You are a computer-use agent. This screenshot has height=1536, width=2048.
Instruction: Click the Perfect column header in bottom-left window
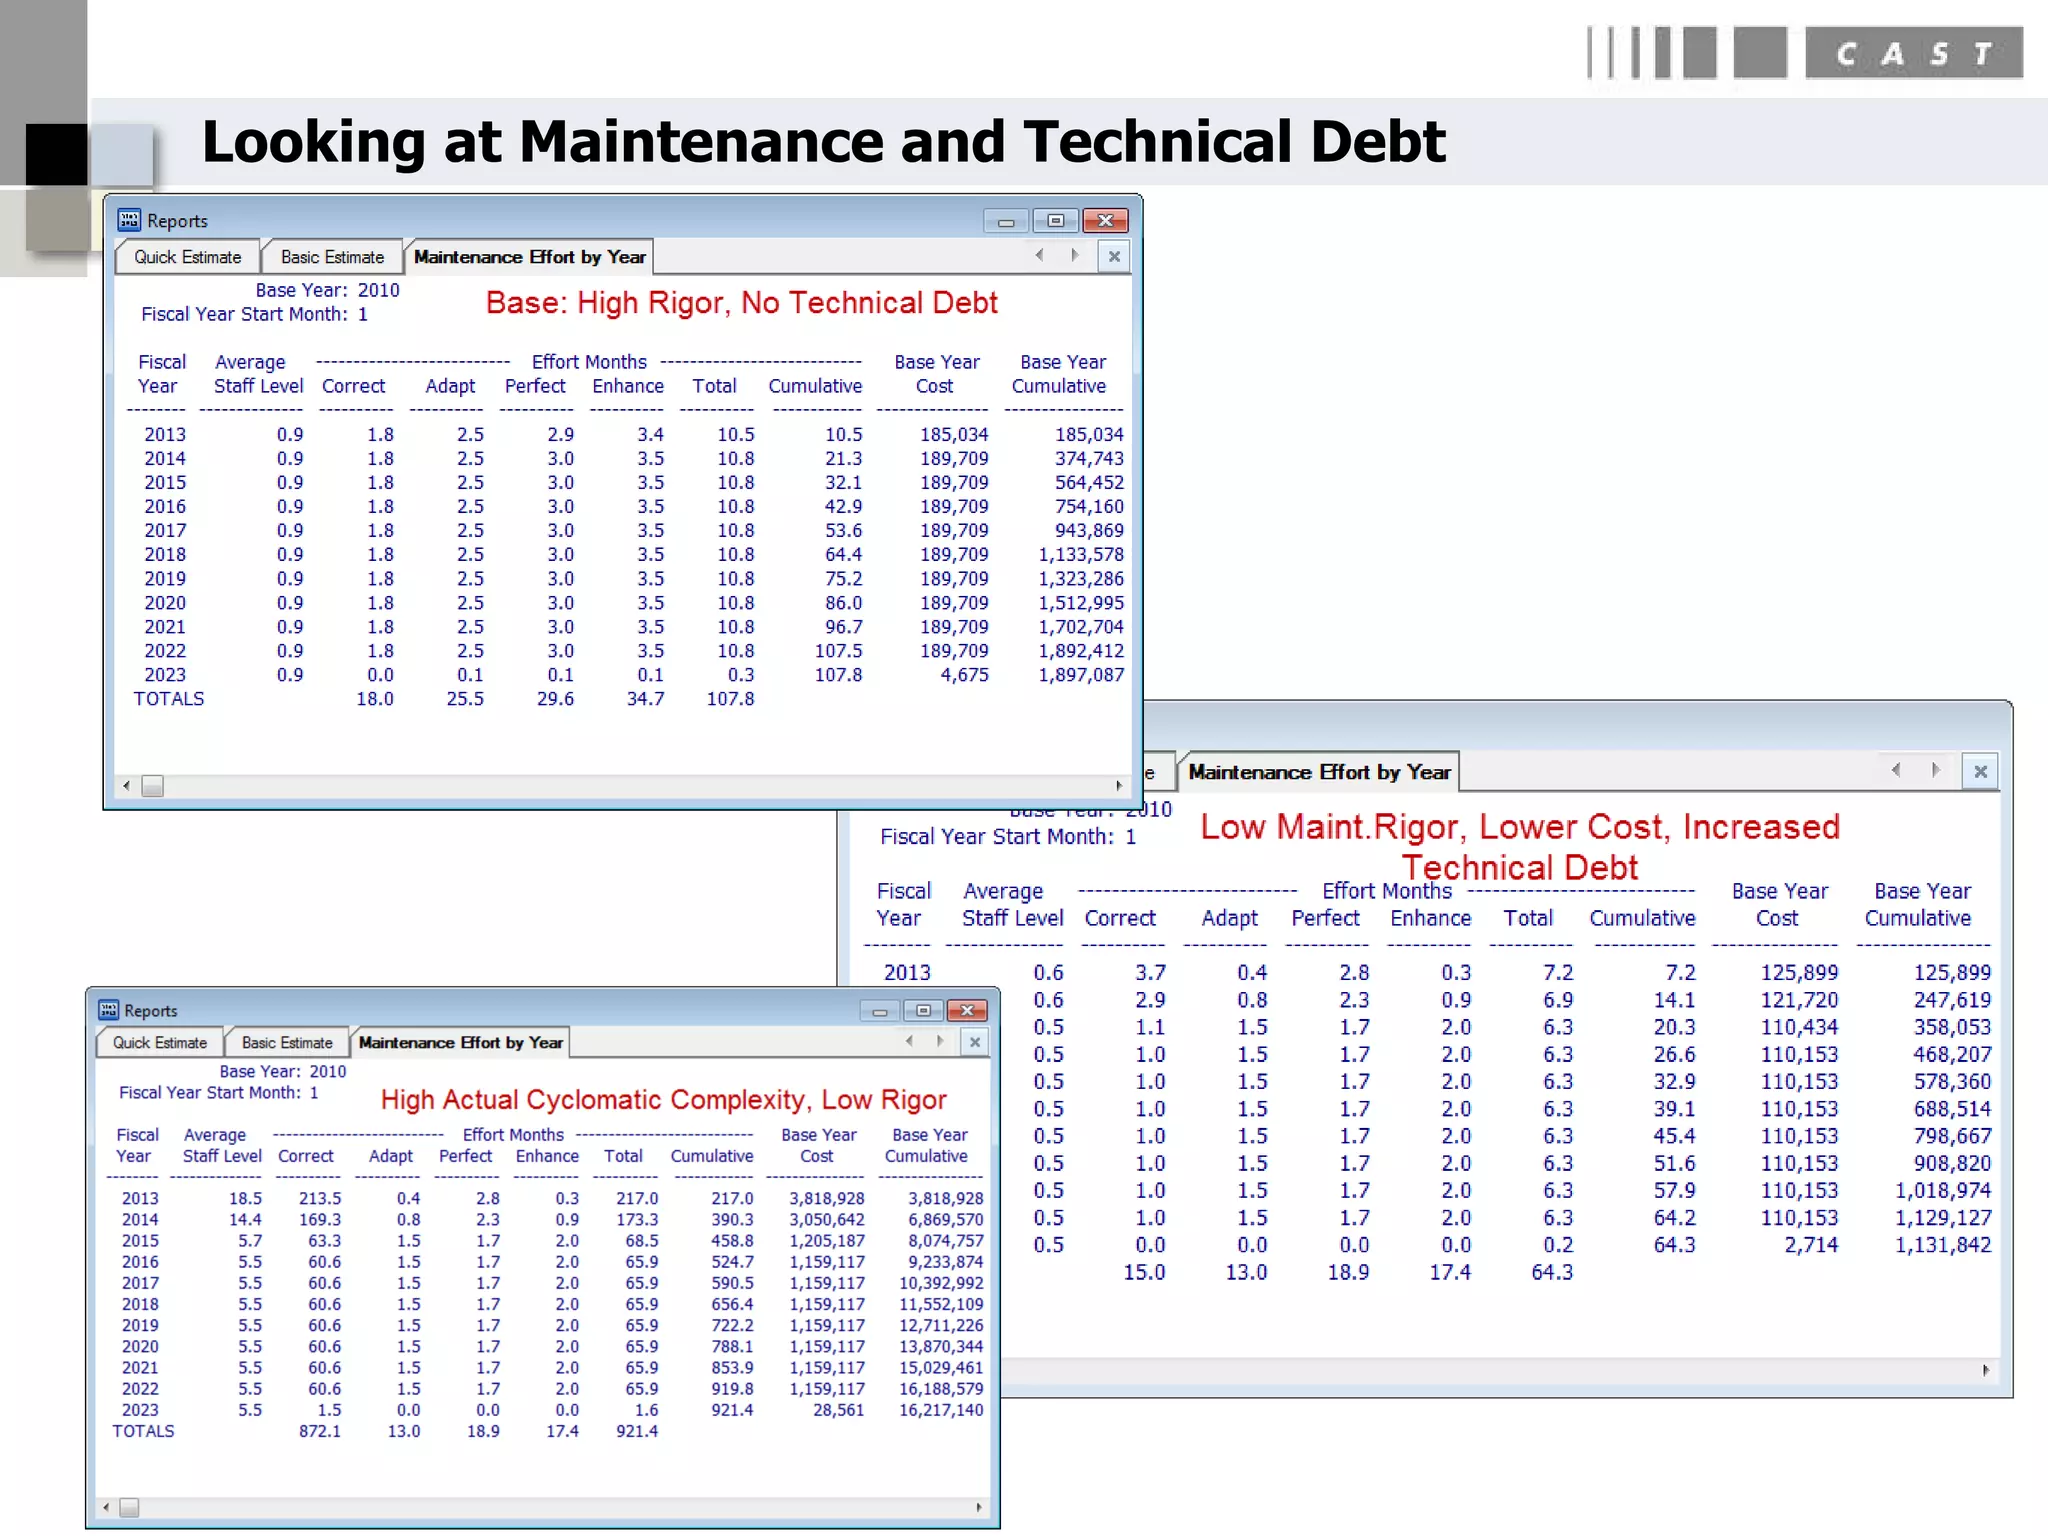pyautogui.click(x=466, y=1156)
